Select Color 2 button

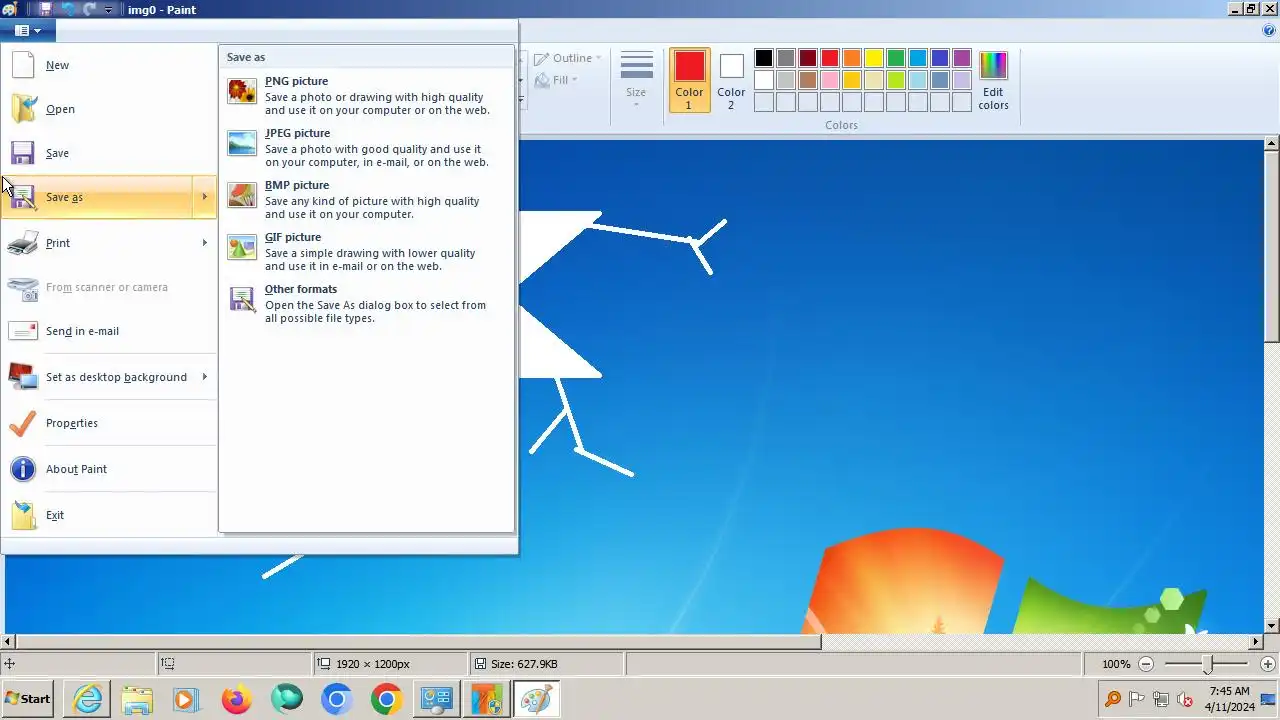click(x=731, y=79)
